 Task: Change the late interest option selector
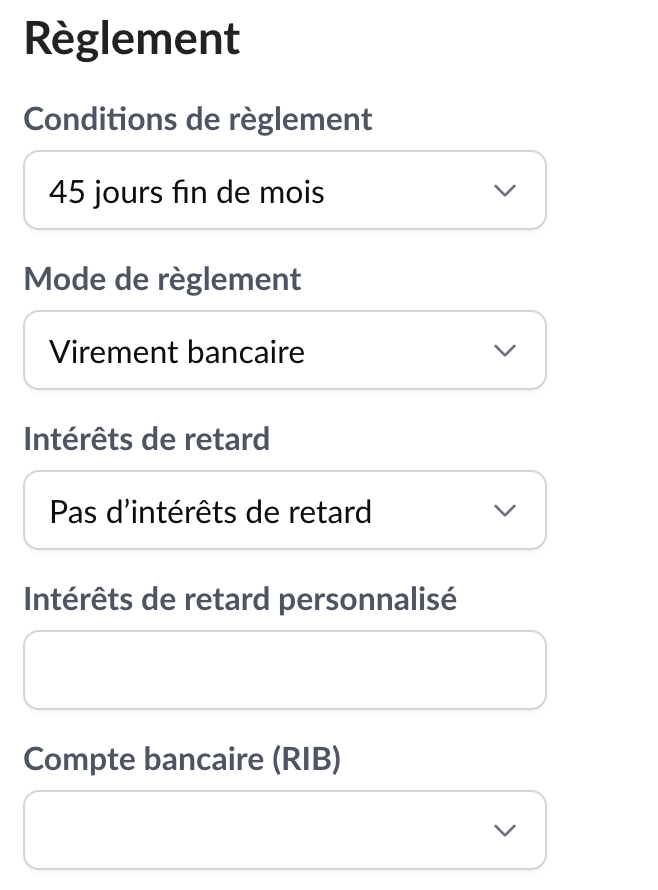pyautogui.click(x=284, y=510)
